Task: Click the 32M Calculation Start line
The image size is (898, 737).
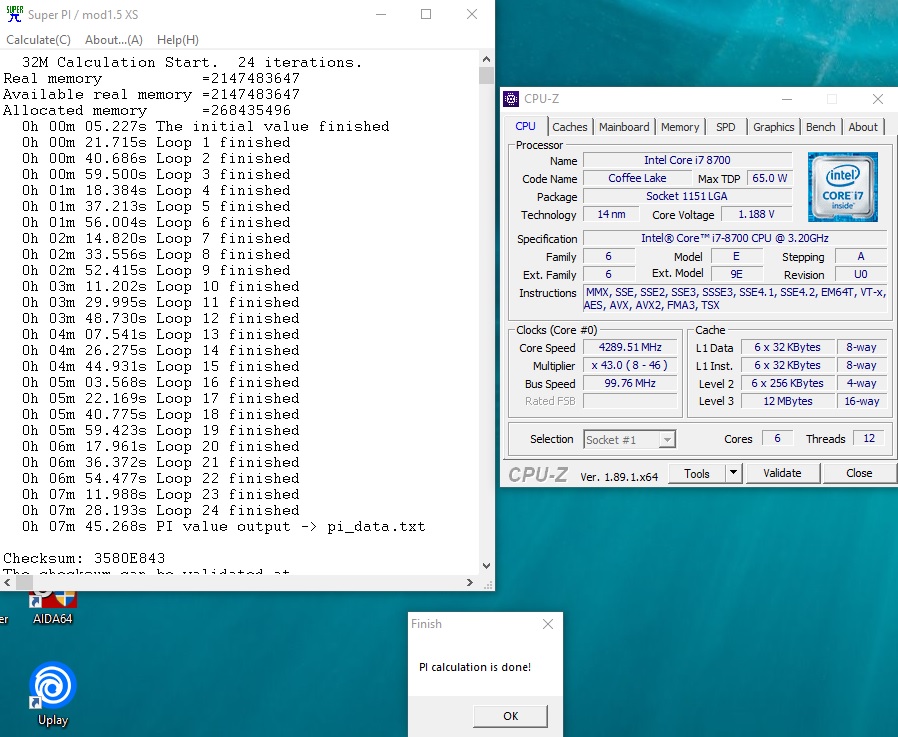Action: pos(192,62)
